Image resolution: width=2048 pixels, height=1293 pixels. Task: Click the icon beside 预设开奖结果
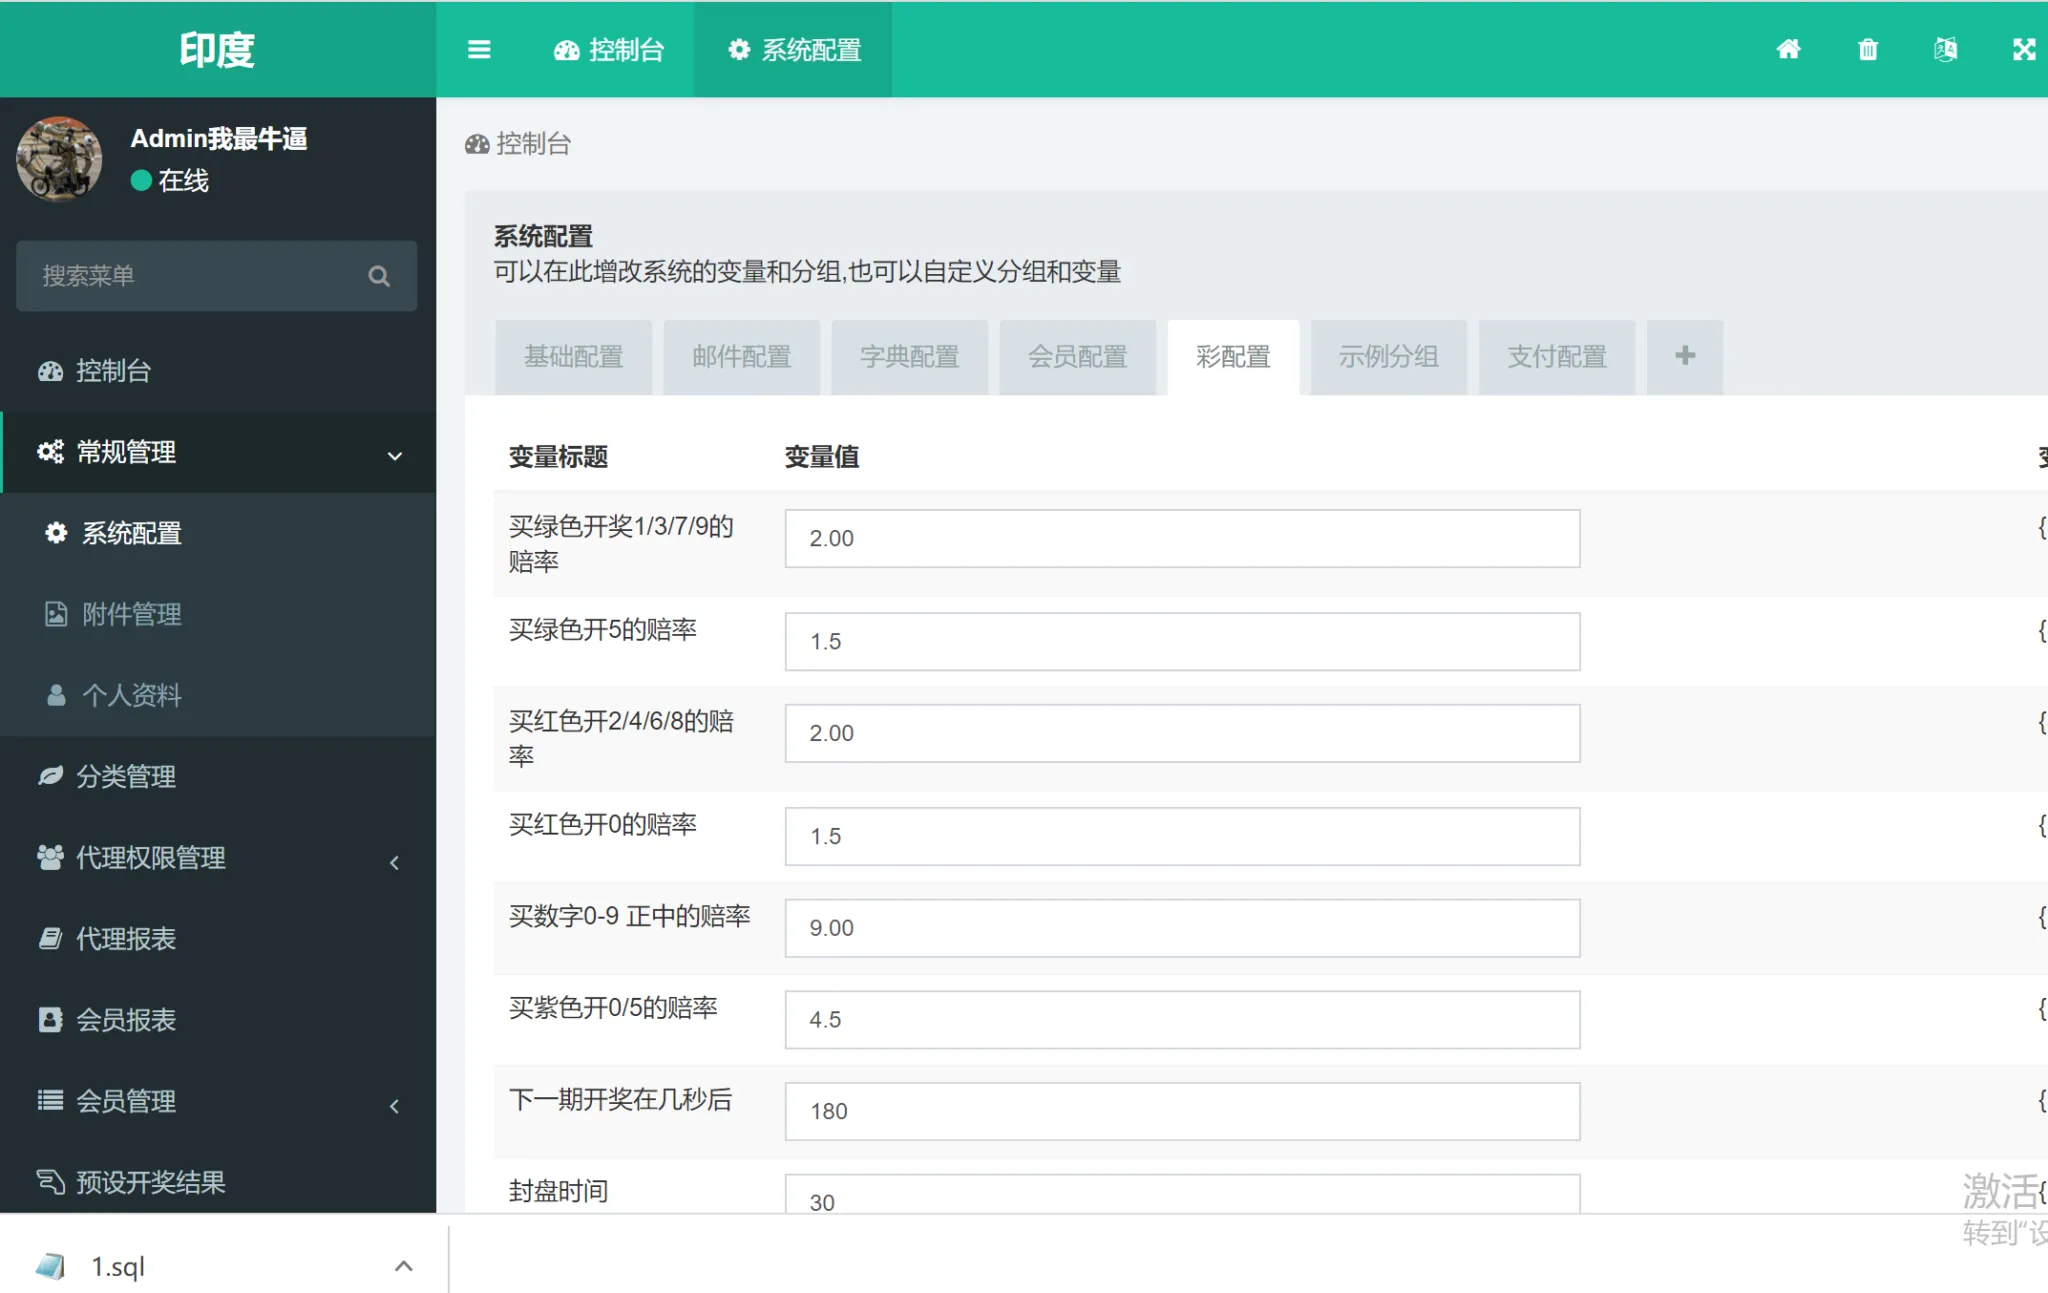click(50, 1182)
